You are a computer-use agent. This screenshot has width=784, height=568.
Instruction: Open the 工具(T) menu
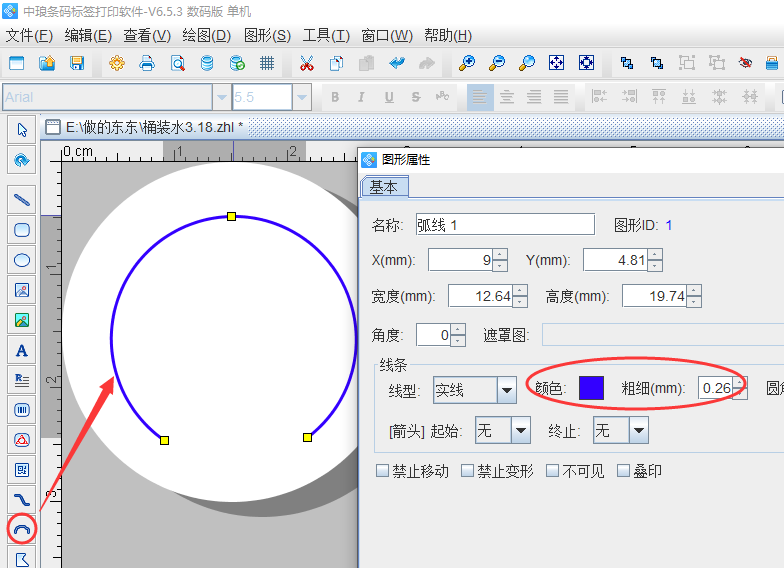point(326,36)
